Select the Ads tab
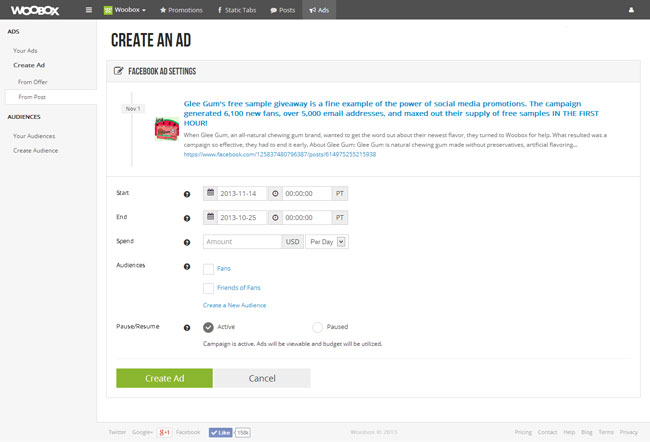The height and width of the screenshot is (442, 650). point(319,10)
